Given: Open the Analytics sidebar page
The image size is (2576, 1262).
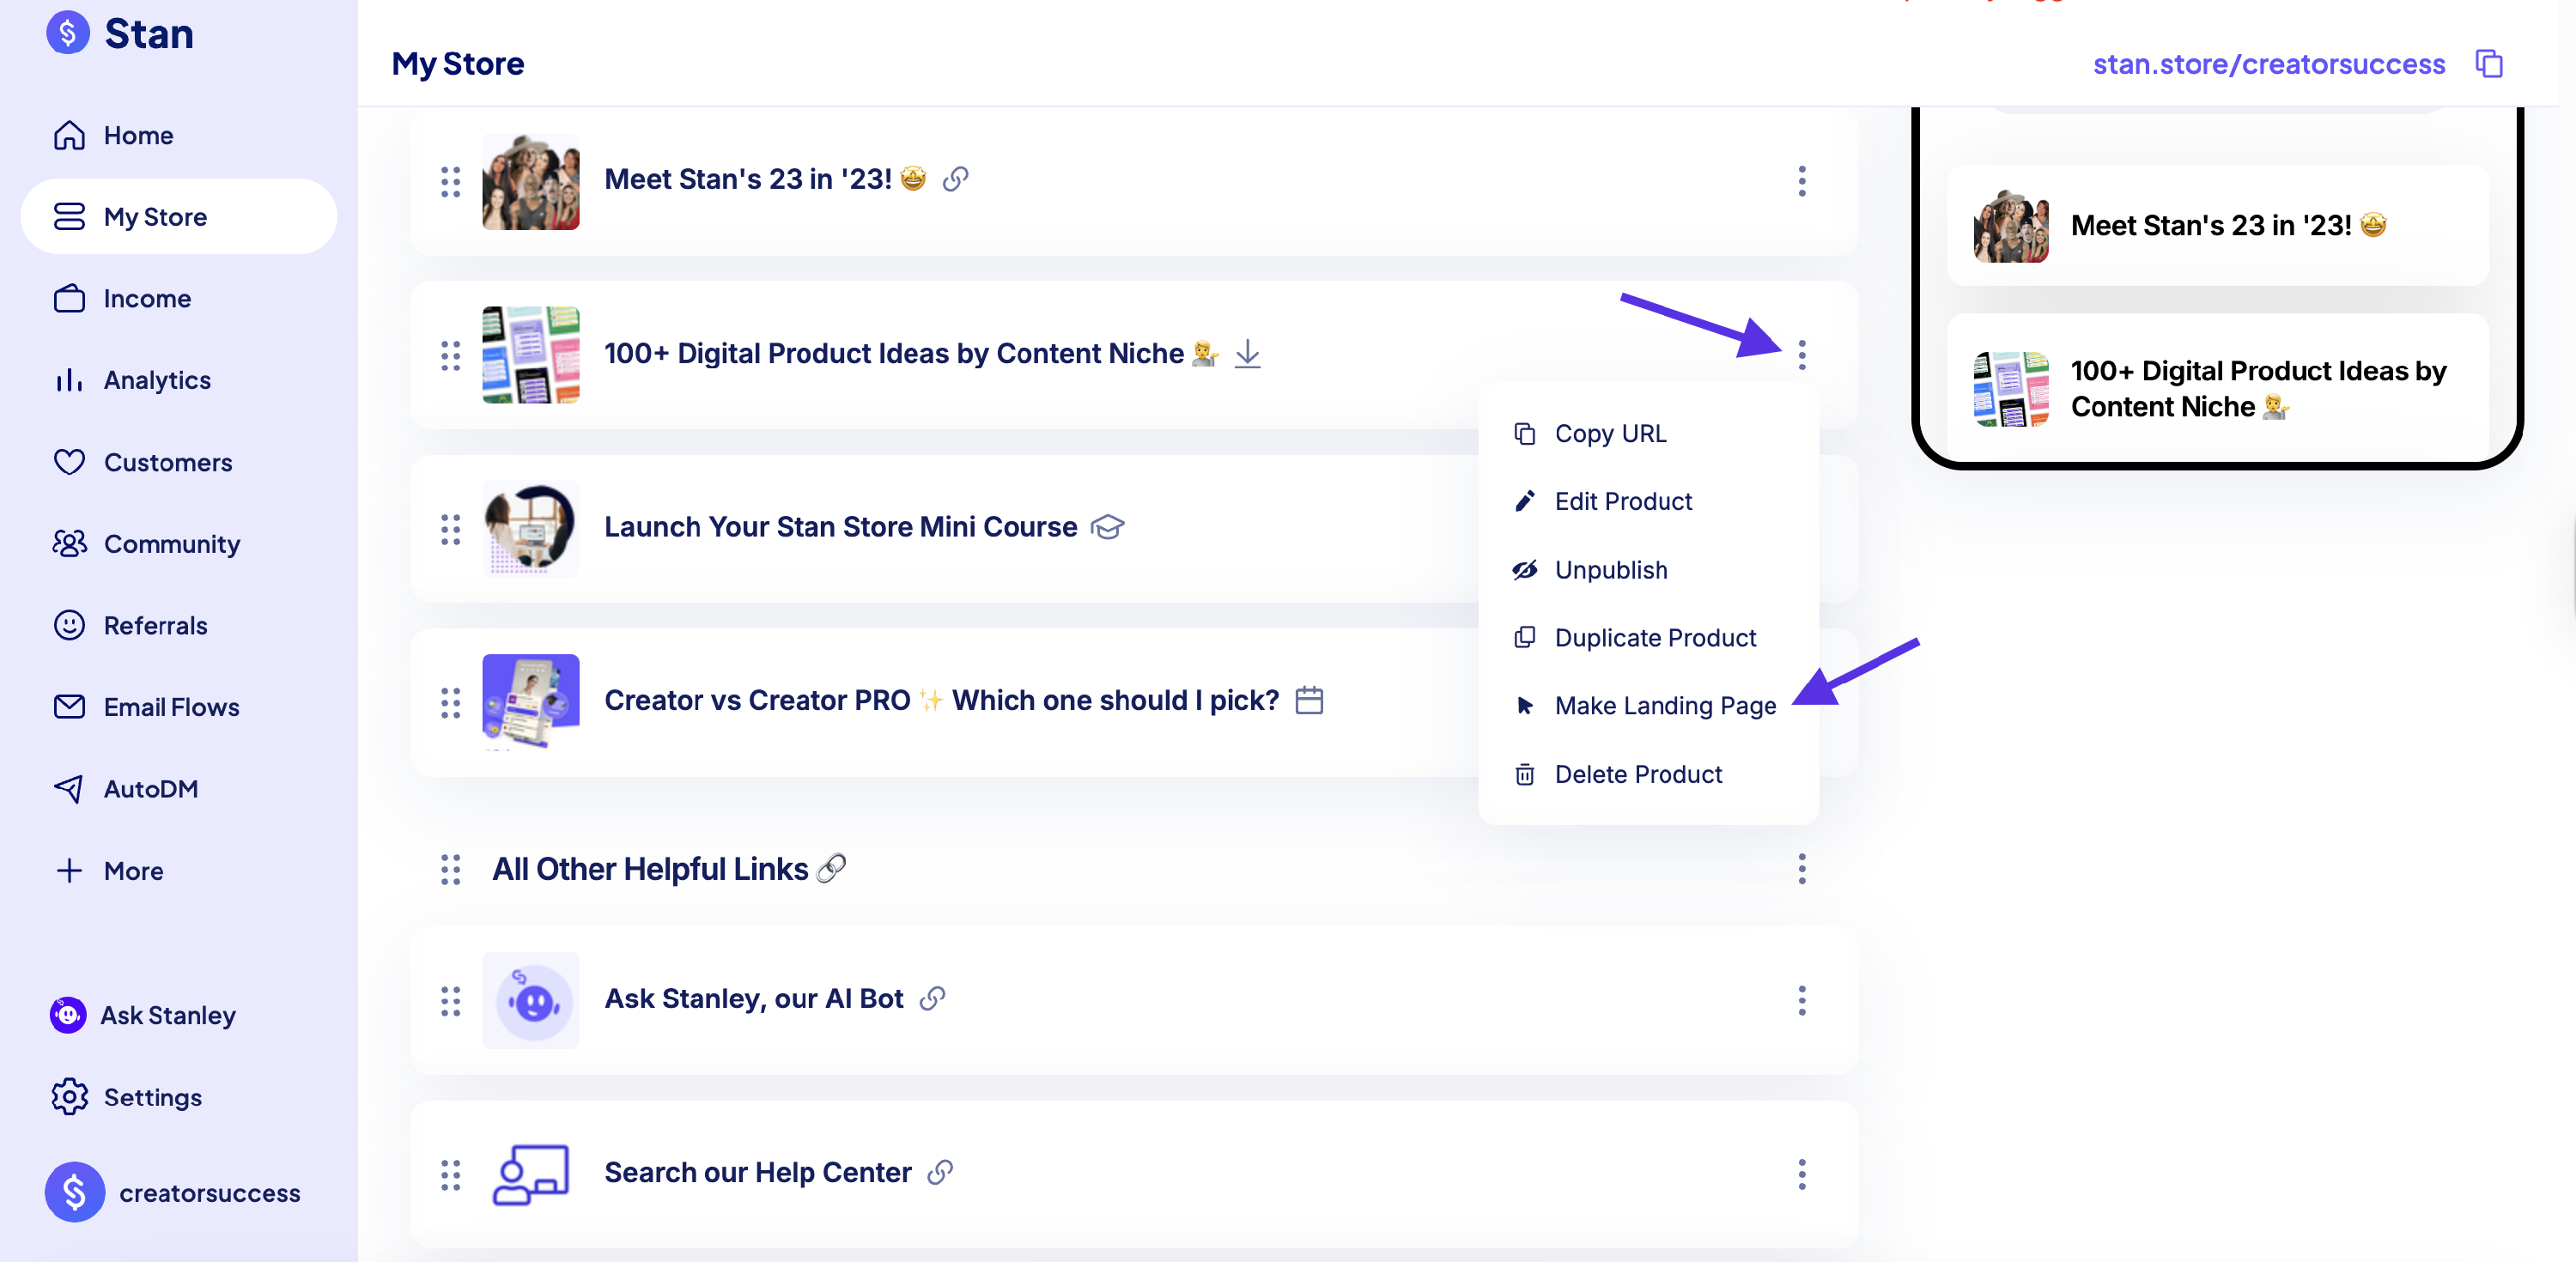Looking at the screenshot, I should point(157,380).
